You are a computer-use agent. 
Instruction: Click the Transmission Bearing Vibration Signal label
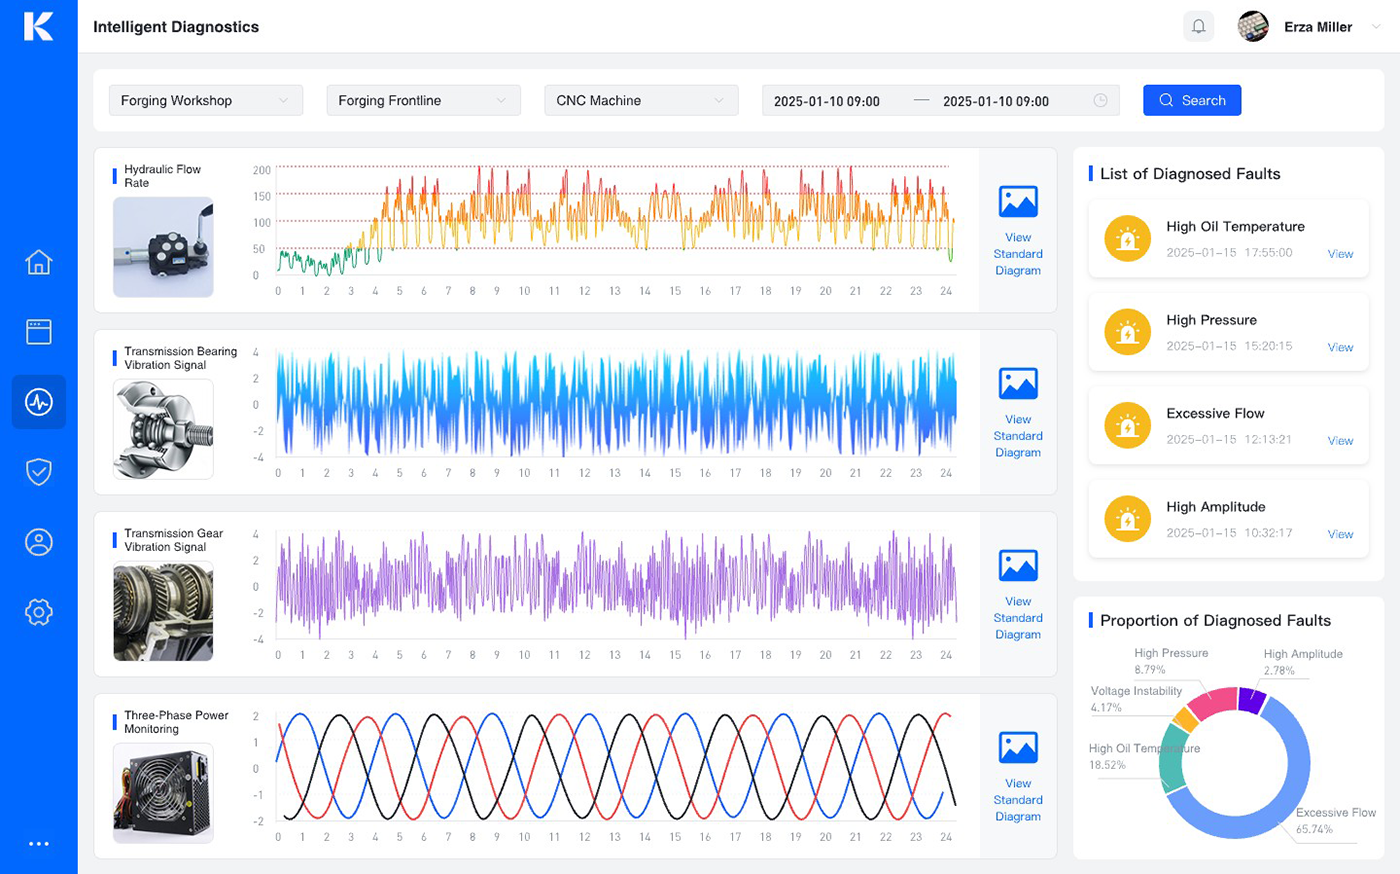click(180, 358)
